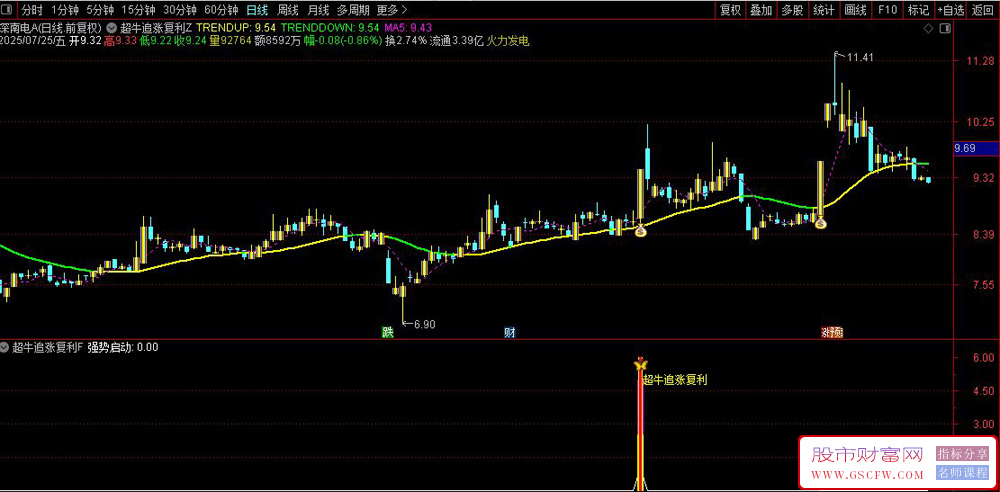Image resolution: width=1000 pixels, height=492 pixels.
Task: Click the 超牛追涨复利 signal label
Action: [x=675, y=380]
